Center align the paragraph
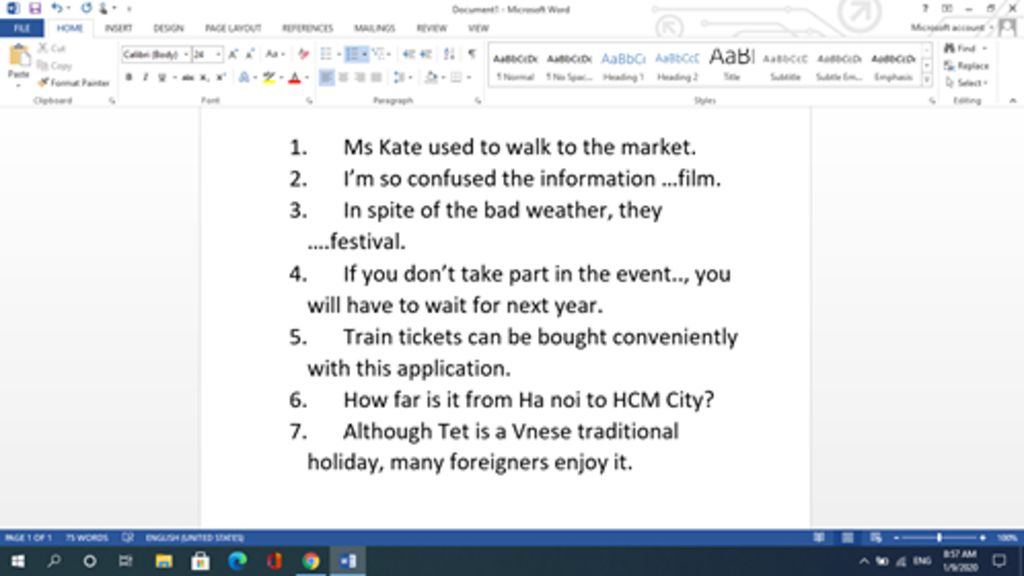This screenshot has width=1024, height=576. [343, 77]
